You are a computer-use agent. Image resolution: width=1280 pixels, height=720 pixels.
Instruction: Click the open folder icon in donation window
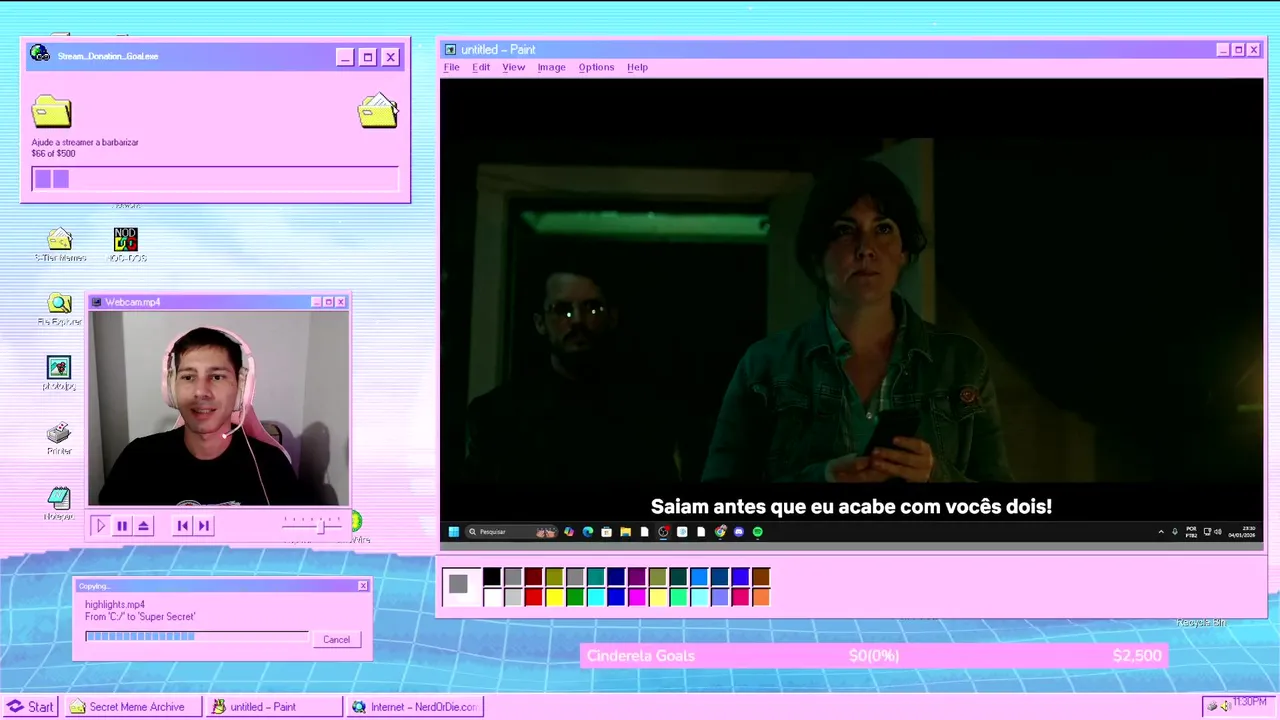(x=378, y=111)
